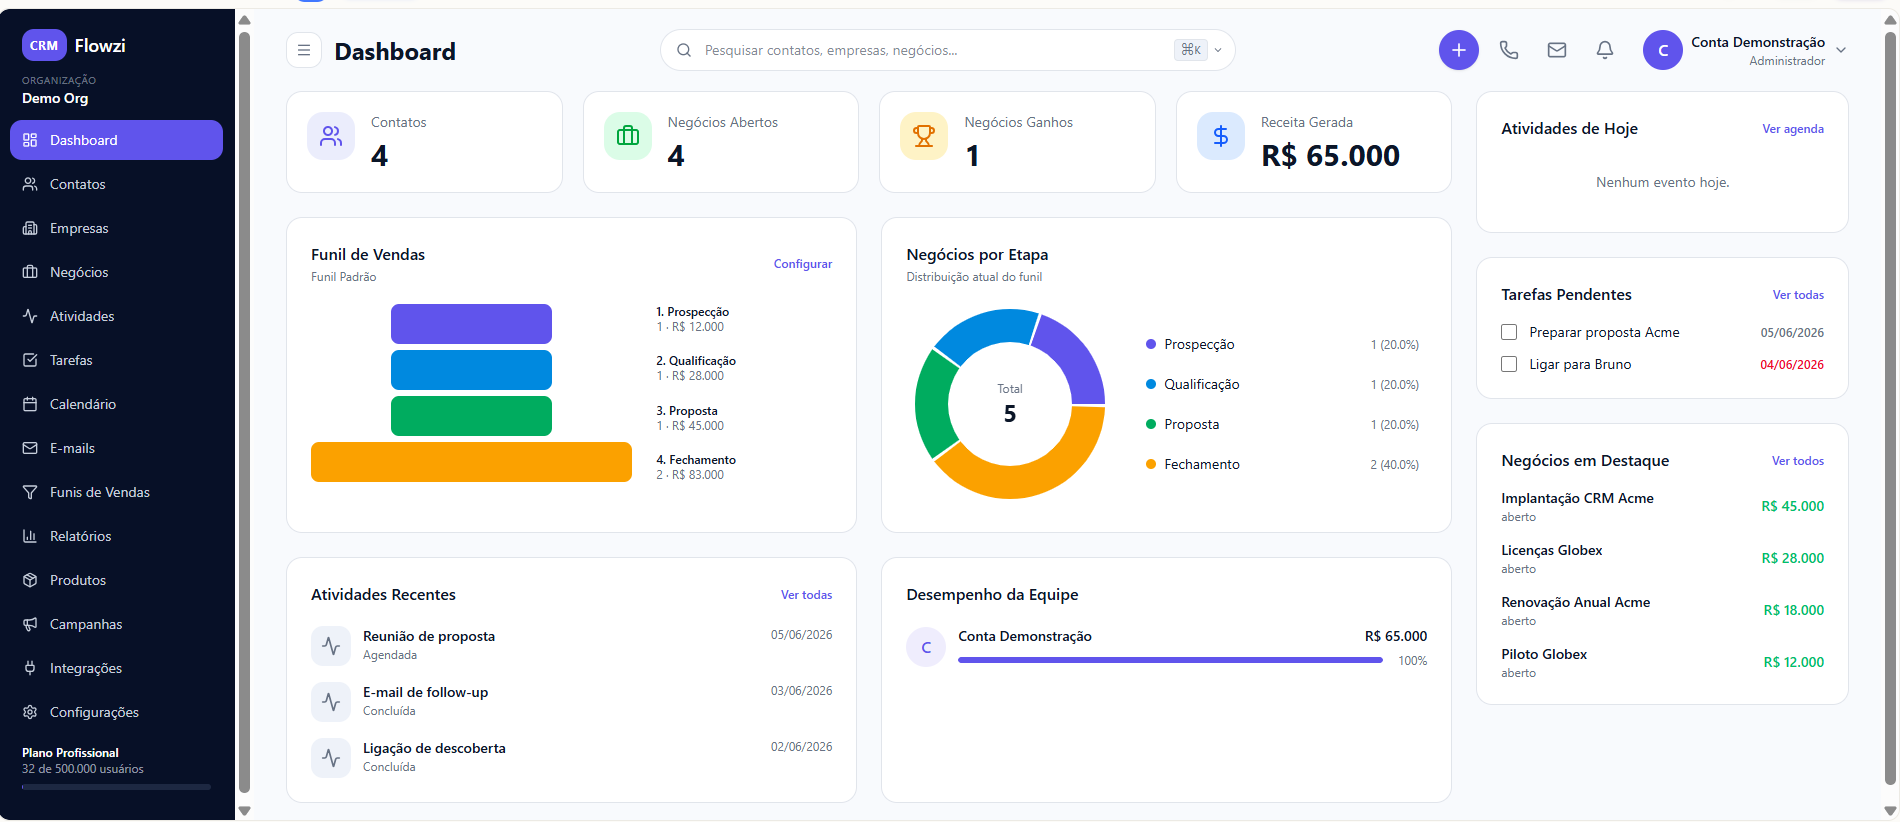Open Tarefas in the sidebar
Screen dimensions: 1900x822
[116, 360]
